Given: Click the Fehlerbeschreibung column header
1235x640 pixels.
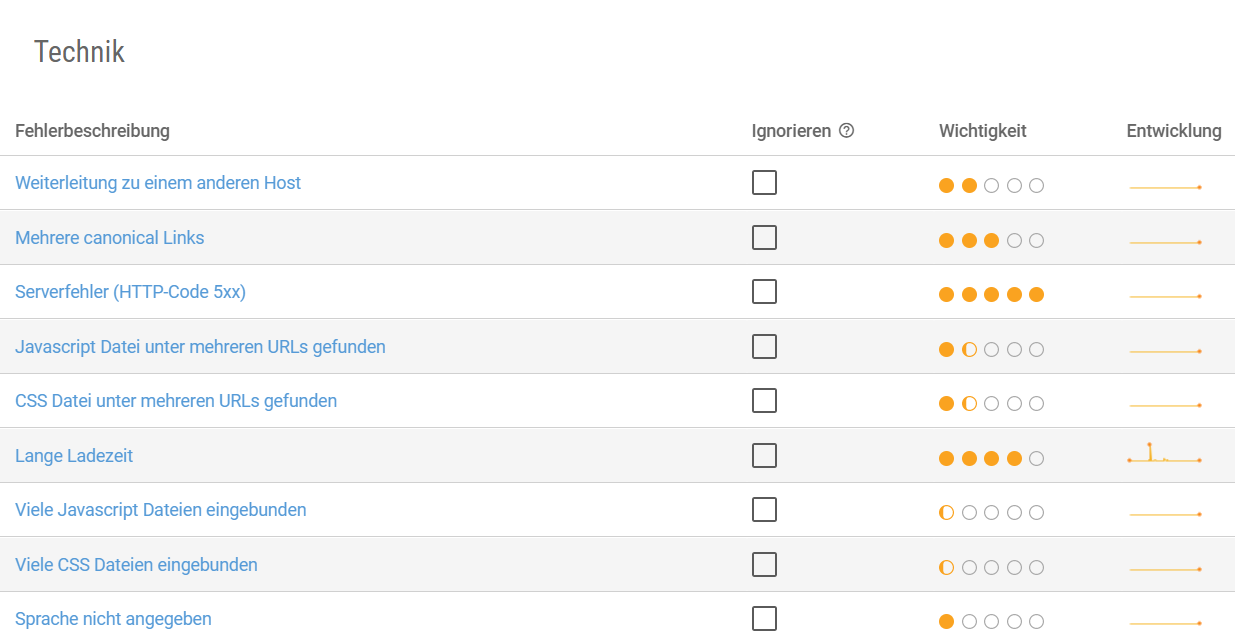Looking at the screenshot, I should click(92, 131).
